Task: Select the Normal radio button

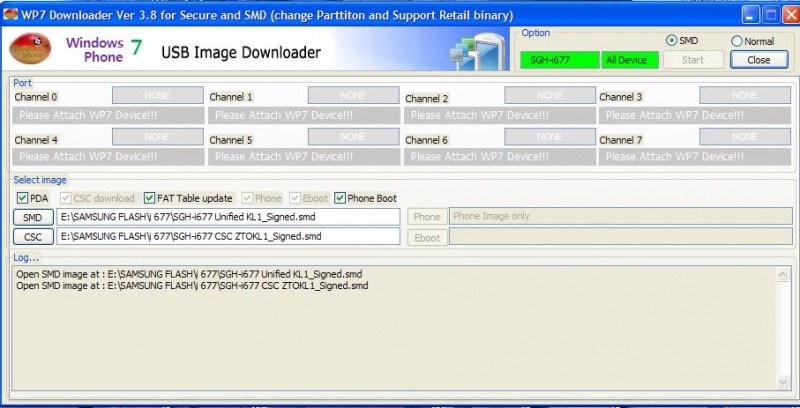Action: pyautogui.click(x=736, y=41)
